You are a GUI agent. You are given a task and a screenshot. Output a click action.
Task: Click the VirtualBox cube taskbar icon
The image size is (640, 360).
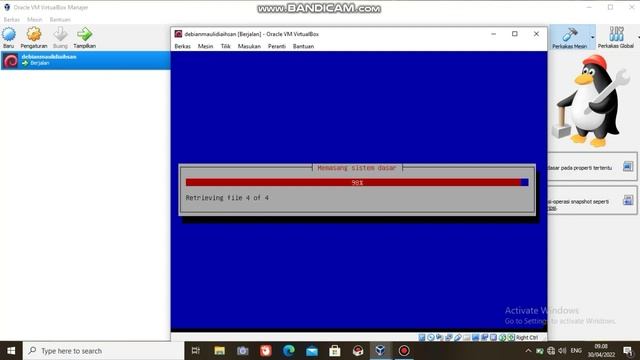coord(380,351)
